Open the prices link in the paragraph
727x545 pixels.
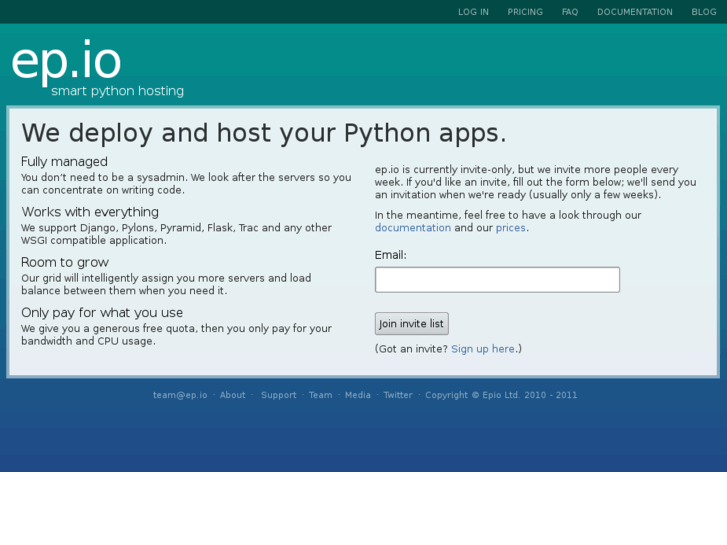510,228
